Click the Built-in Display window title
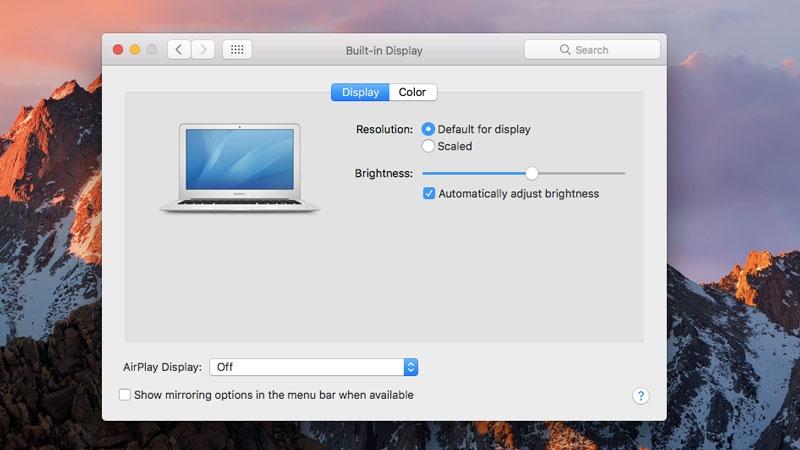This screenshot has height=450, width=800. click(384, 51)
